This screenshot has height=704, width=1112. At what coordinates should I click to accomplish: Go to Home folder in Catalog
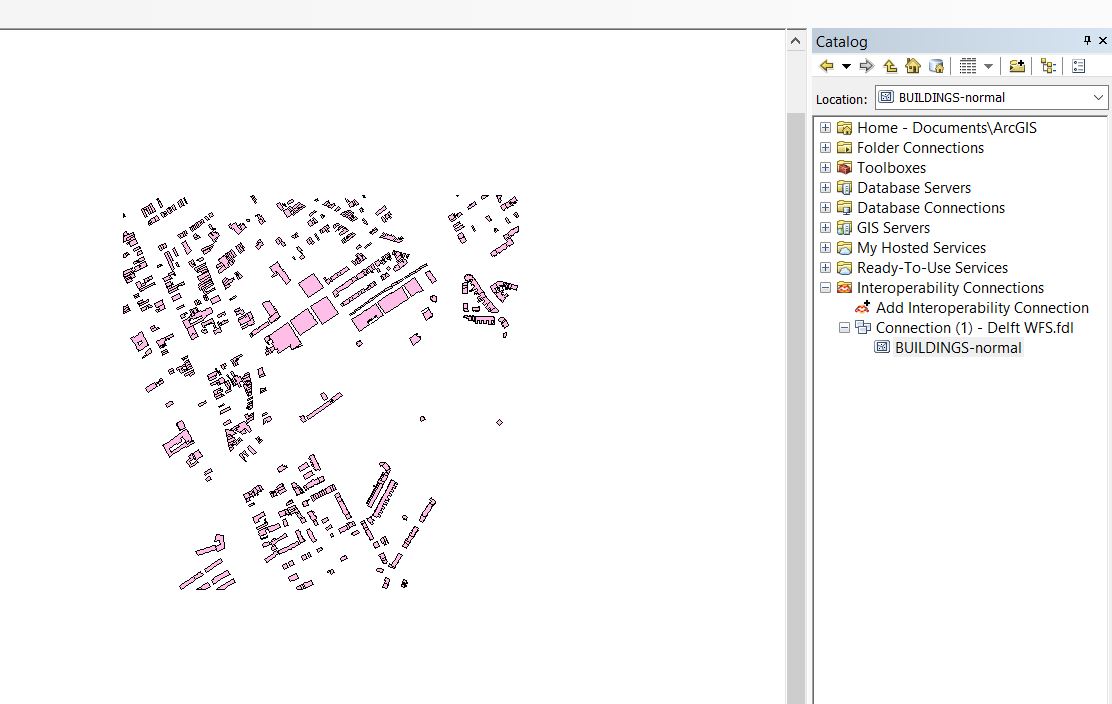(x=913, y=66)
